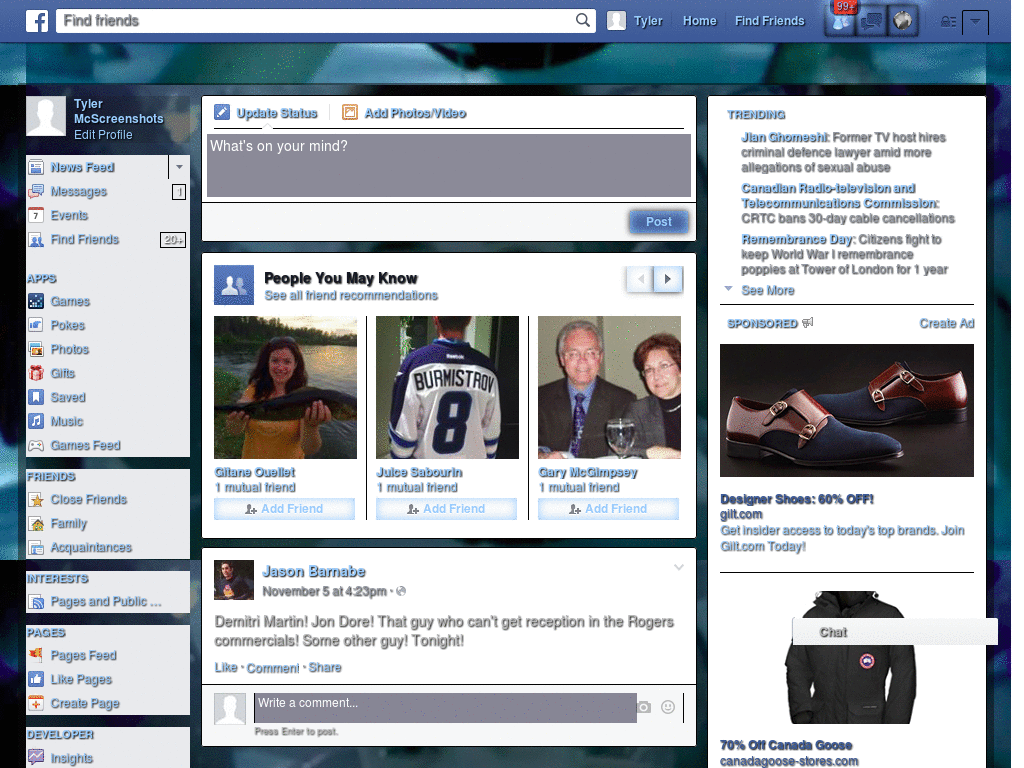Show previous friend suggestions arrow

[x=641, y=280]
